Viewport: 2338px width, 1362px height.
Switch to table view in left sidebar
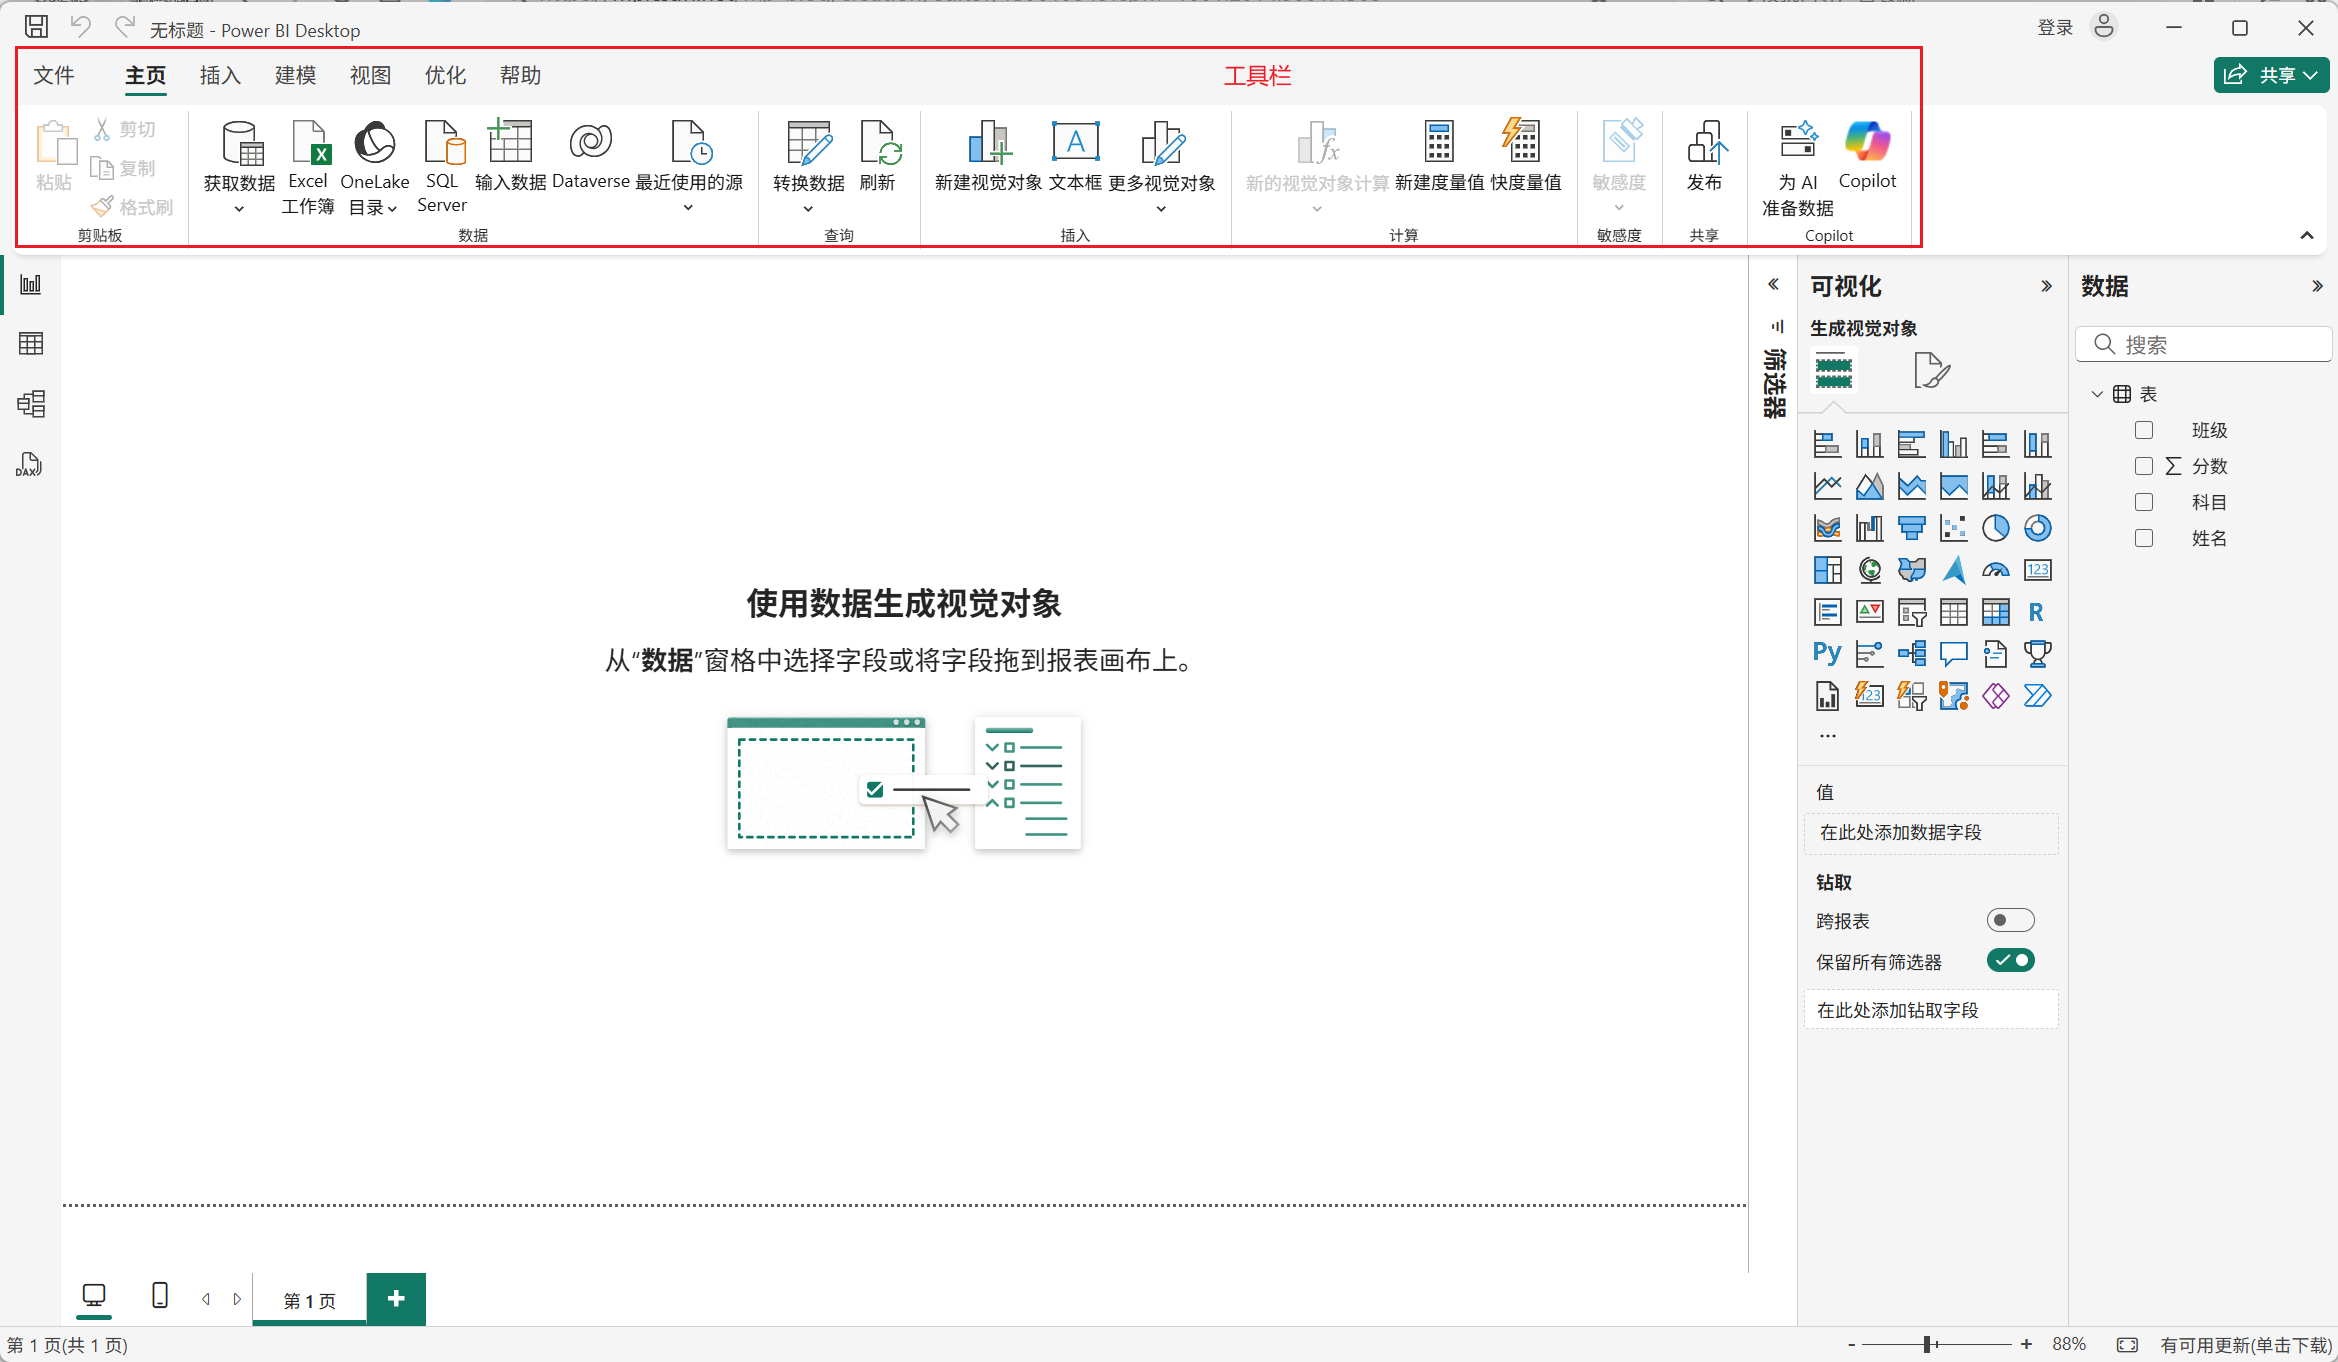31,344
